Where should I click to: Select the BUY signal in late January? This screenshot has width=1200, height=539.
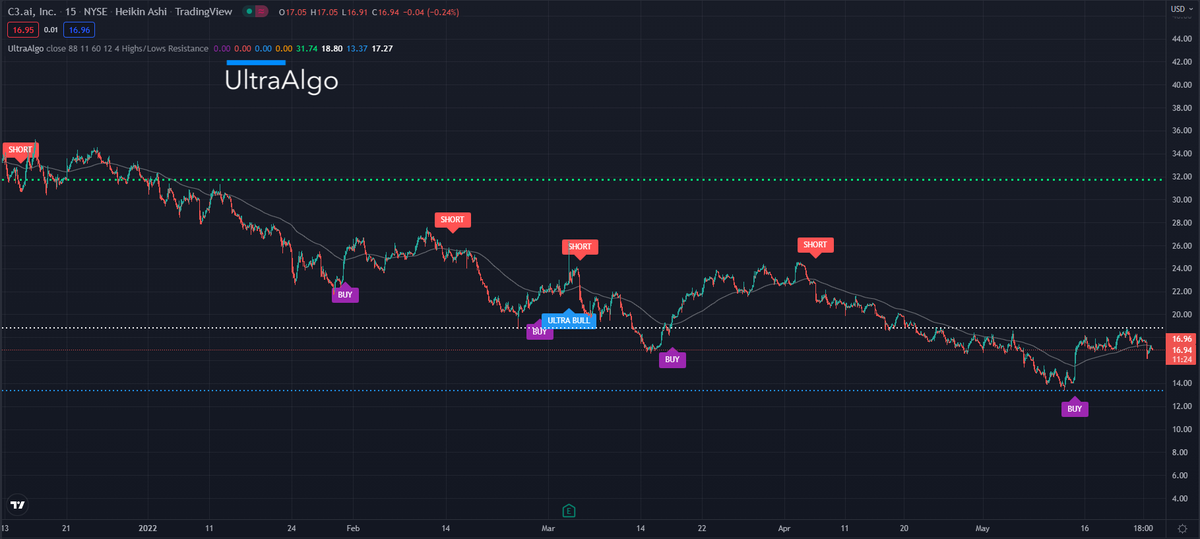(345, 294)
